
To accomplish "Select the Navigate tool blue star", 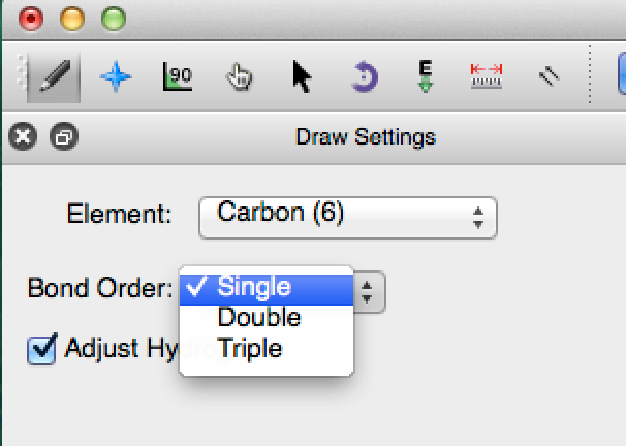I will pos(116,77).
